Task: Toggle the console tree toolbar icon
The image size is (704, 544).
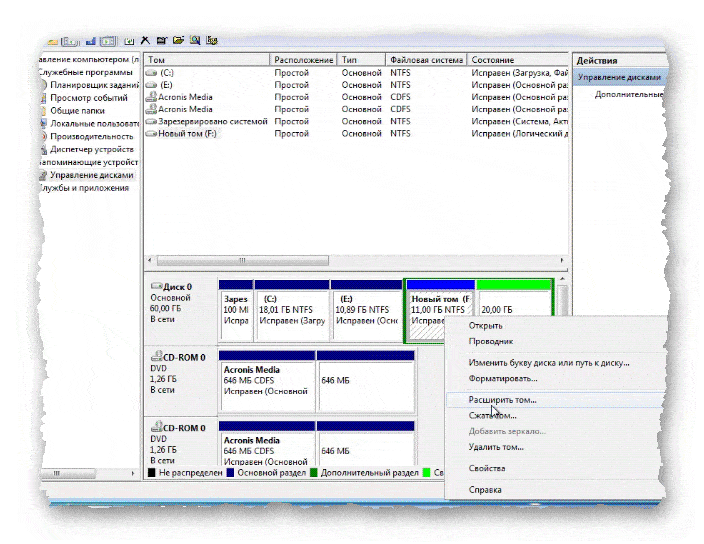Action: [x=70, y=41]
